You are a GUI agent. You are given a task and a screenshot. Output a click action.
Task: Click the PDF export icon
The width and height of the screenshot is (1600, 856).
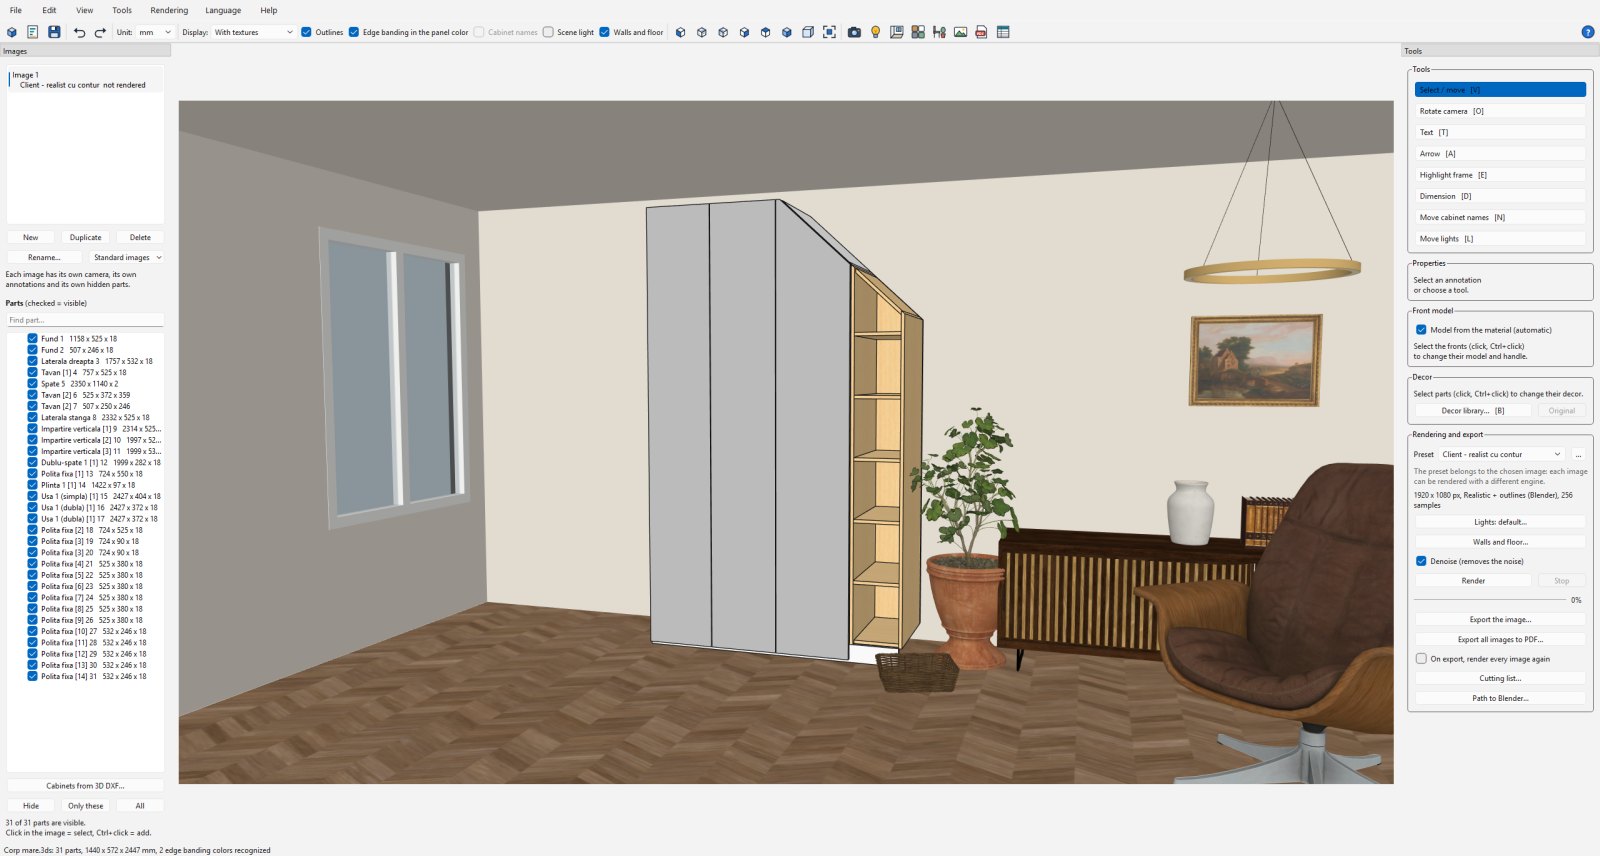981,32
